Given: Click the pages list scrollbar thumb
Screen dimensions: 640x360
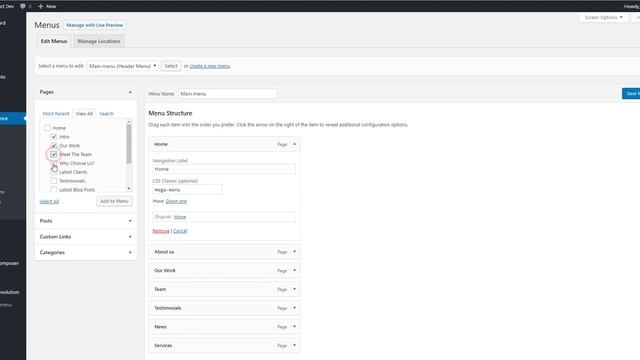Looking at the screenshot, I should 129,144.
